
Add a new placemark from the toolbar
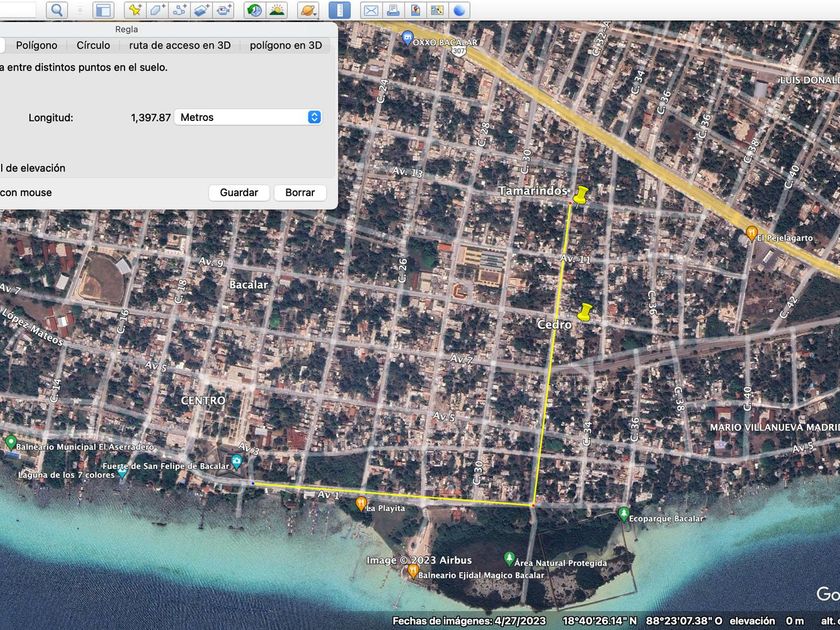coord(133,10)
